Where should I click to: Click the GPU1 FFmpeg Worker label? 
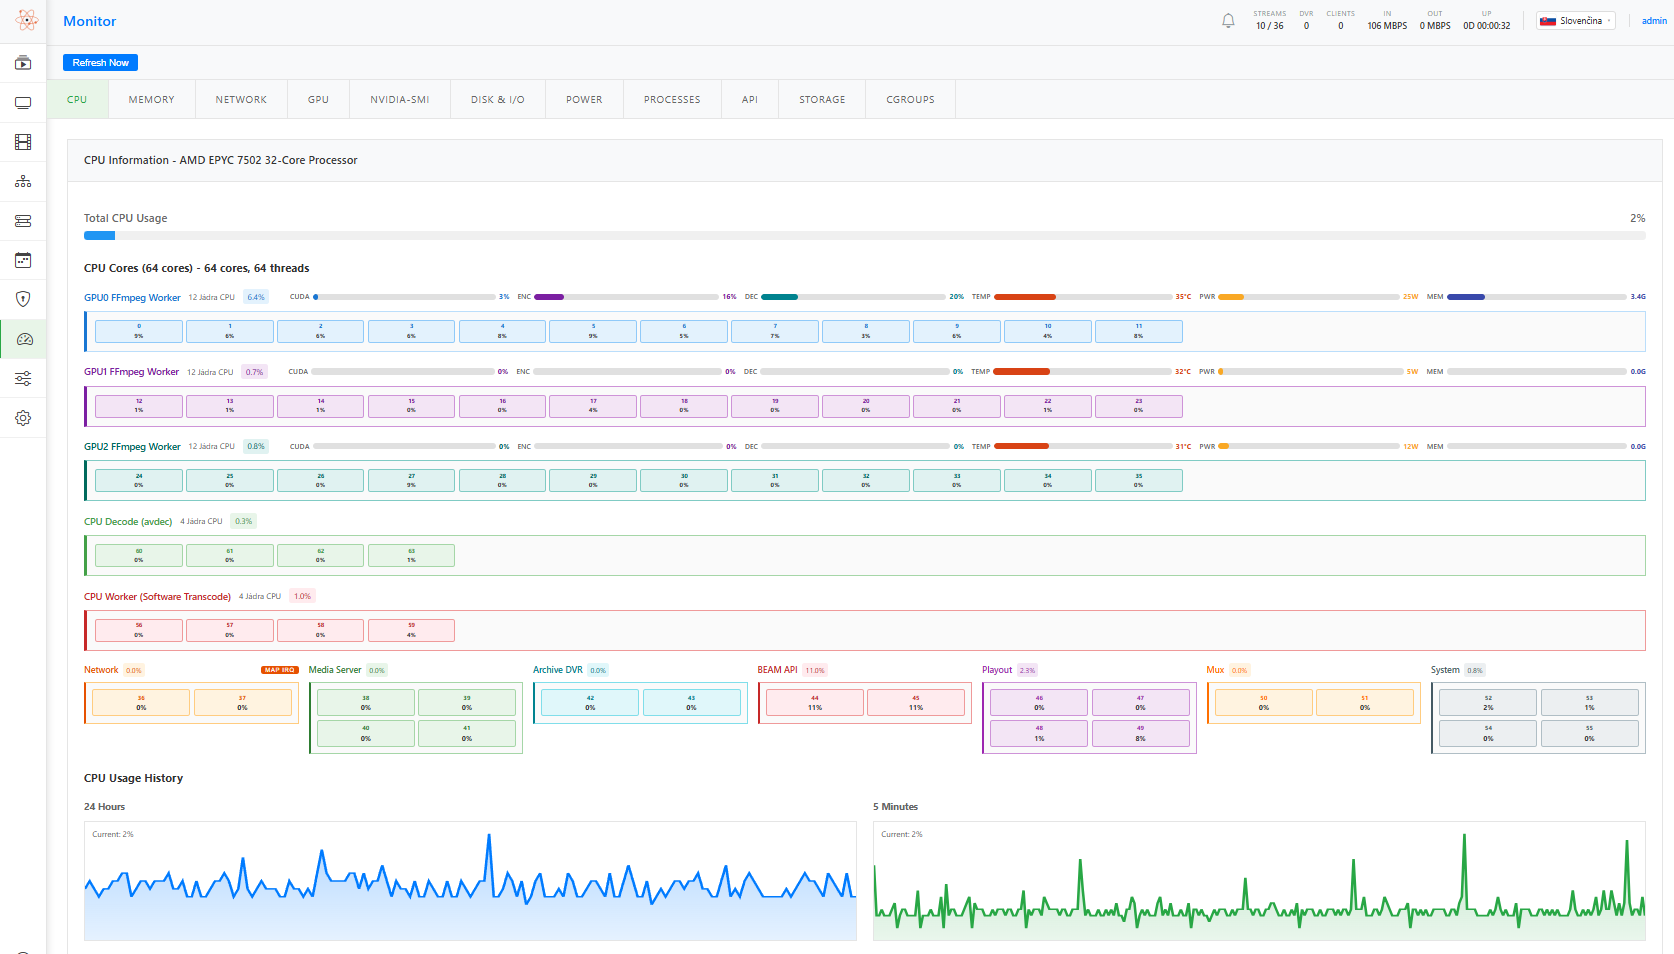coord(131,372)
